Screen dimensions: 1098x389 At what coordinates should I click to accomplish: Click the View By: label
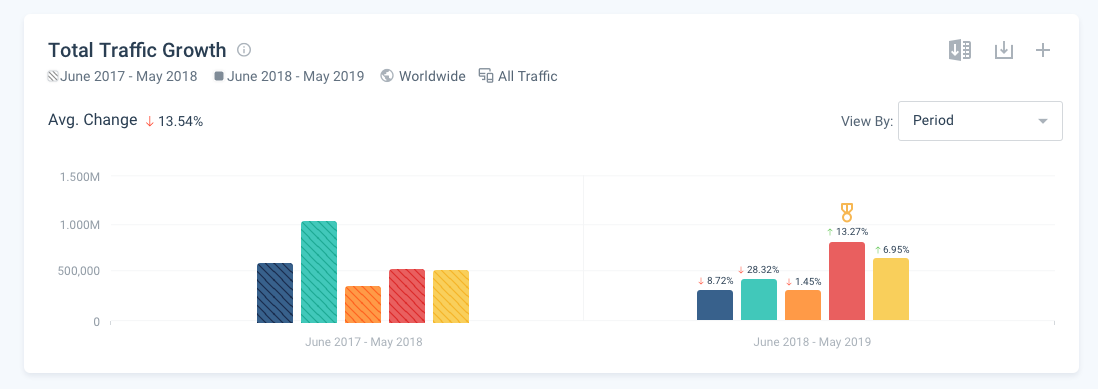tap(867, 122)
